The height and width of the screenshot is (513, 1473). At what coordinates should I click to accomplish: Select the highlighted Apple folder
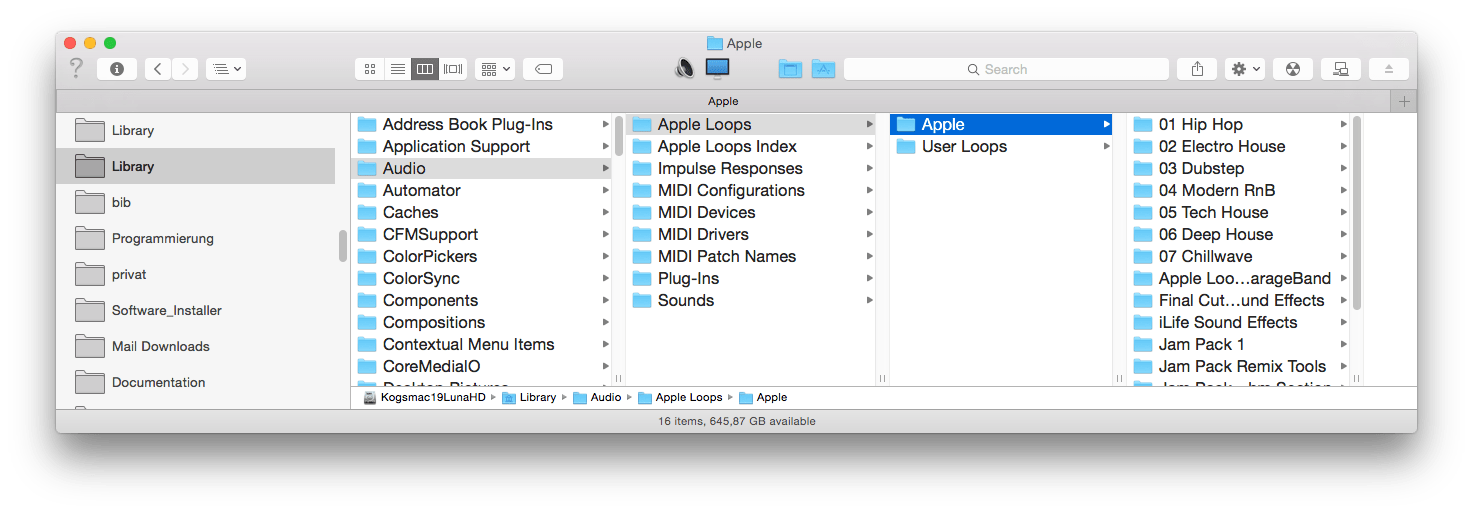tap(1001, 124)
